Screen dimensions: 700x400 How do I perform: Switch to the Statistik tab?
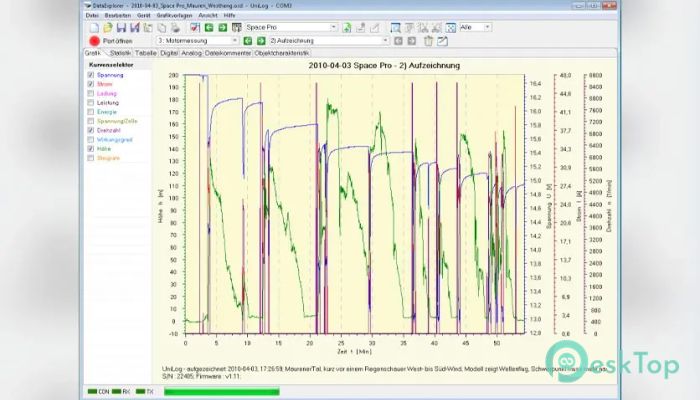pos(121,53)
